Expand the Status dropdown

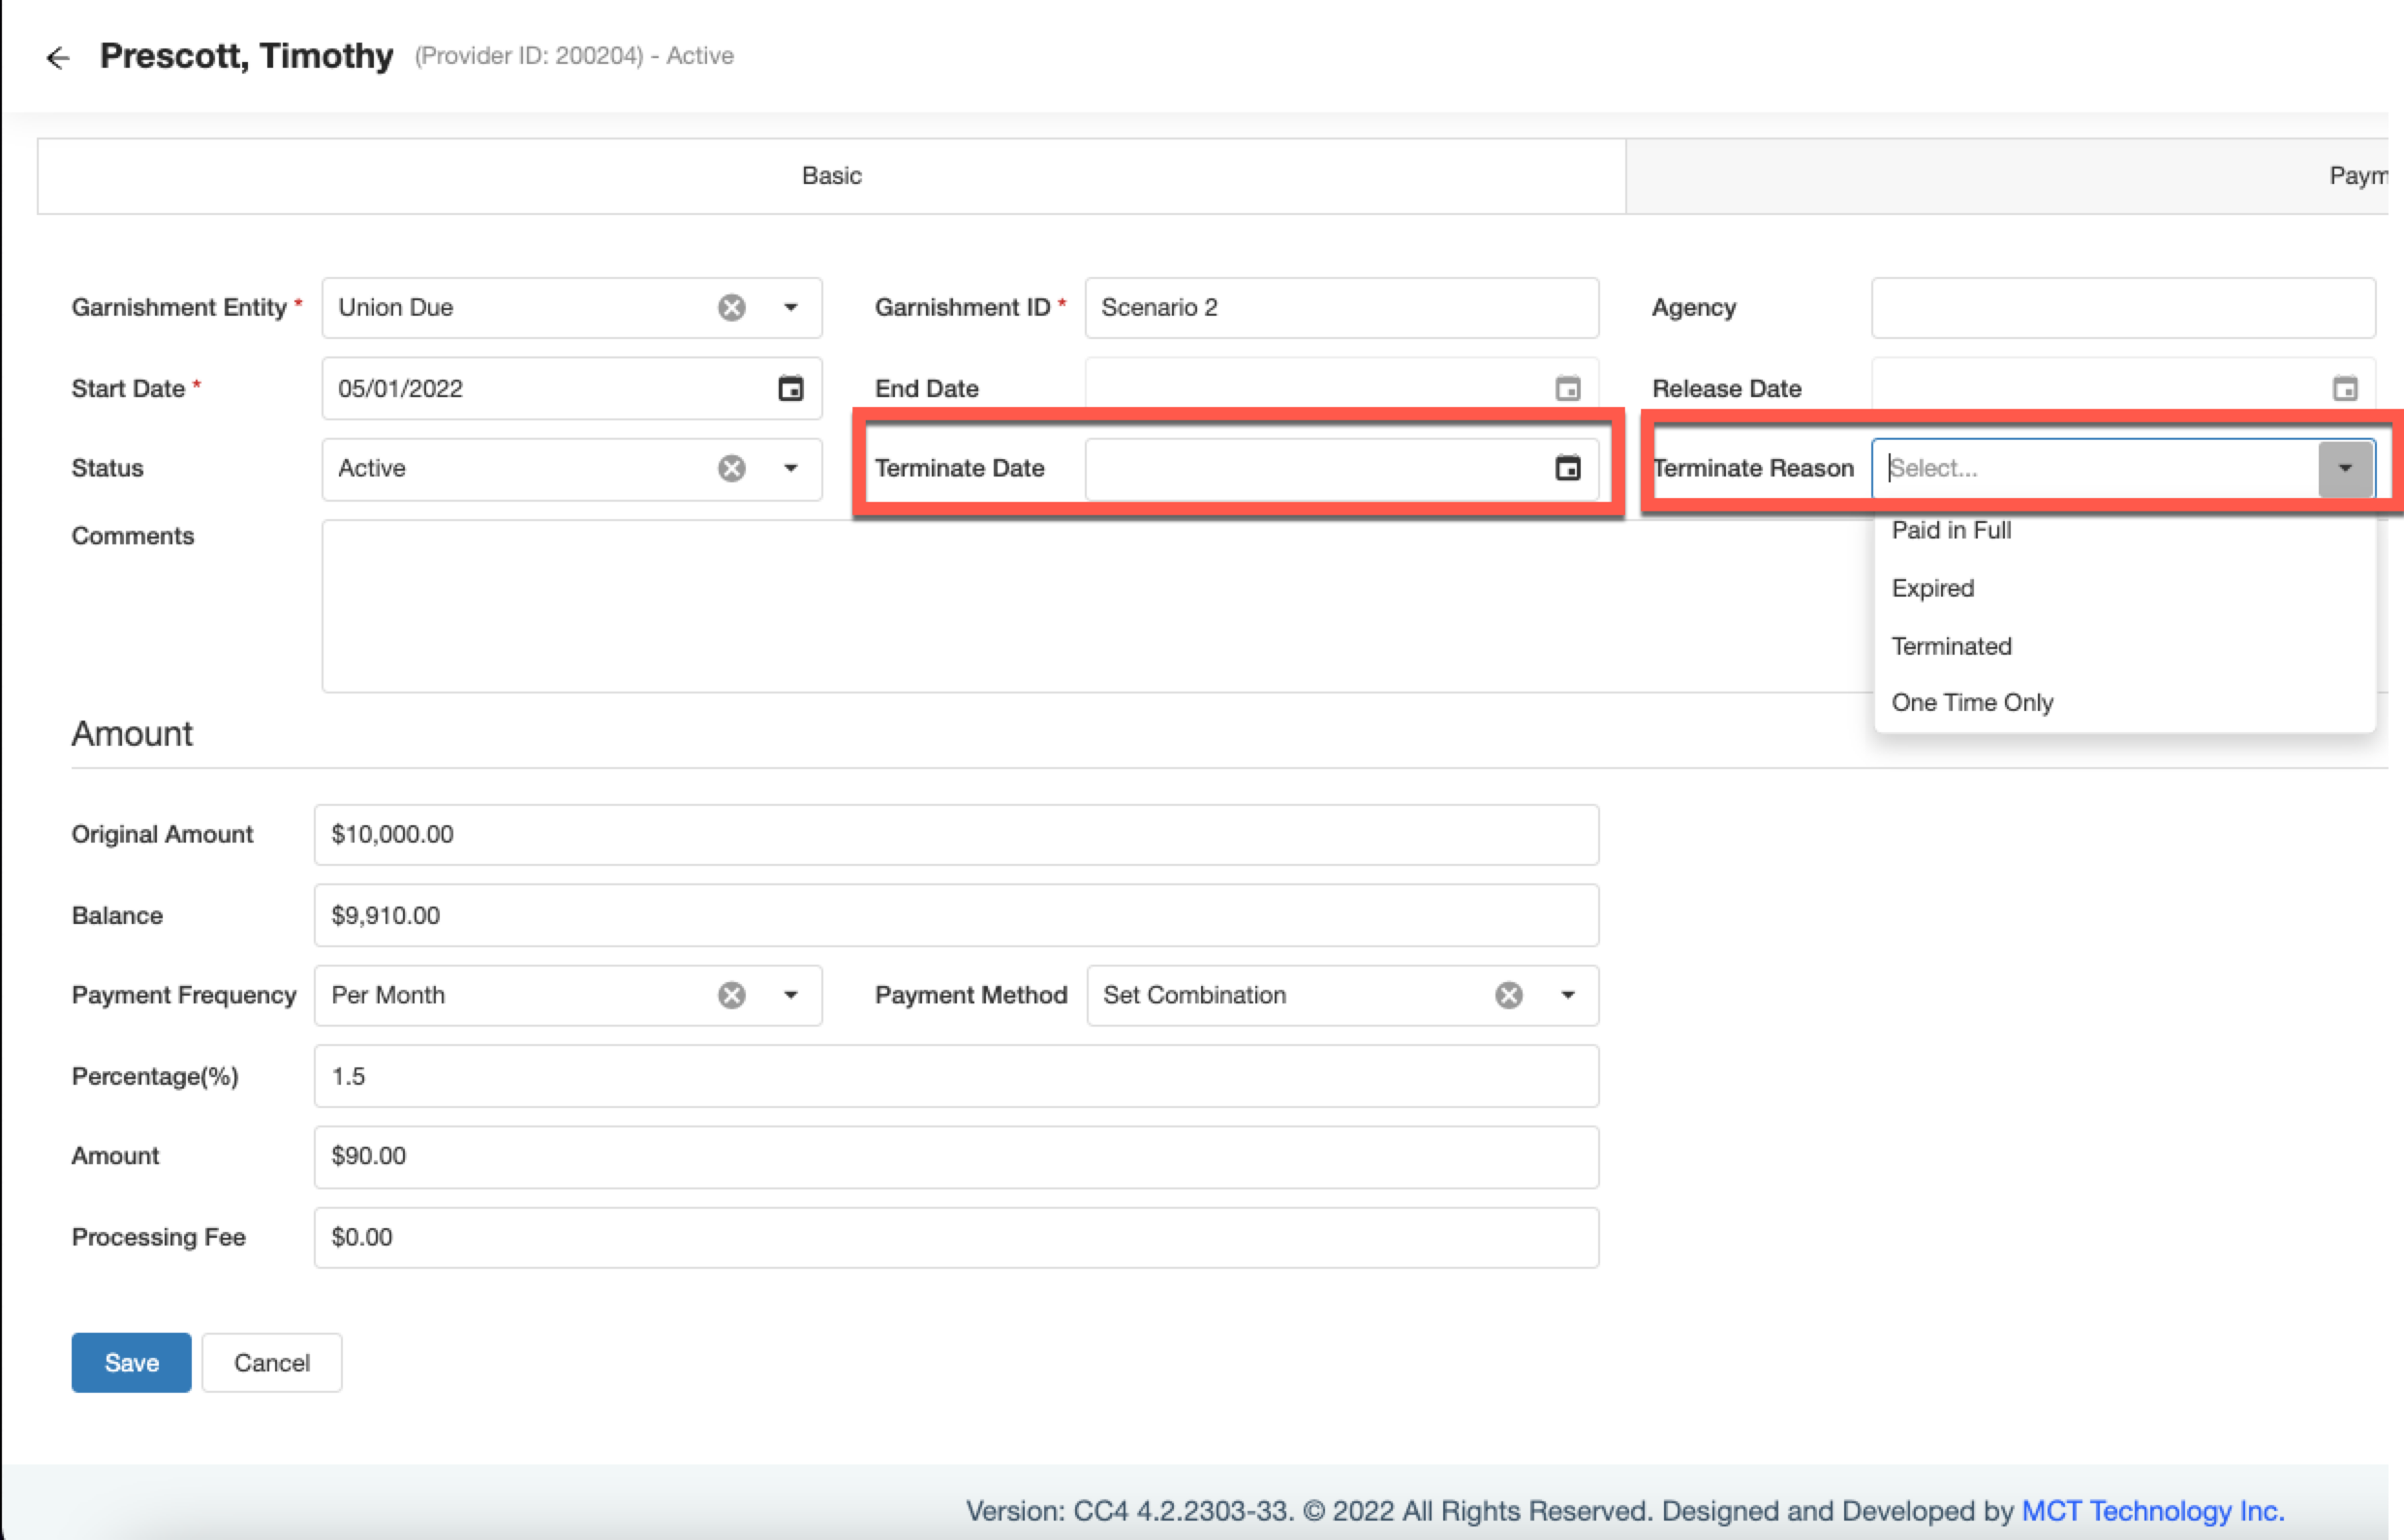pos(791,468)
